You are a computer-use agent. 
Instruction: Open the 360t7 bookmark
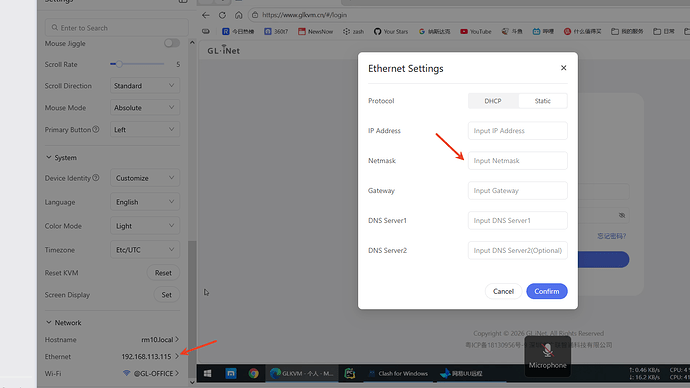(x=276, y=31)
